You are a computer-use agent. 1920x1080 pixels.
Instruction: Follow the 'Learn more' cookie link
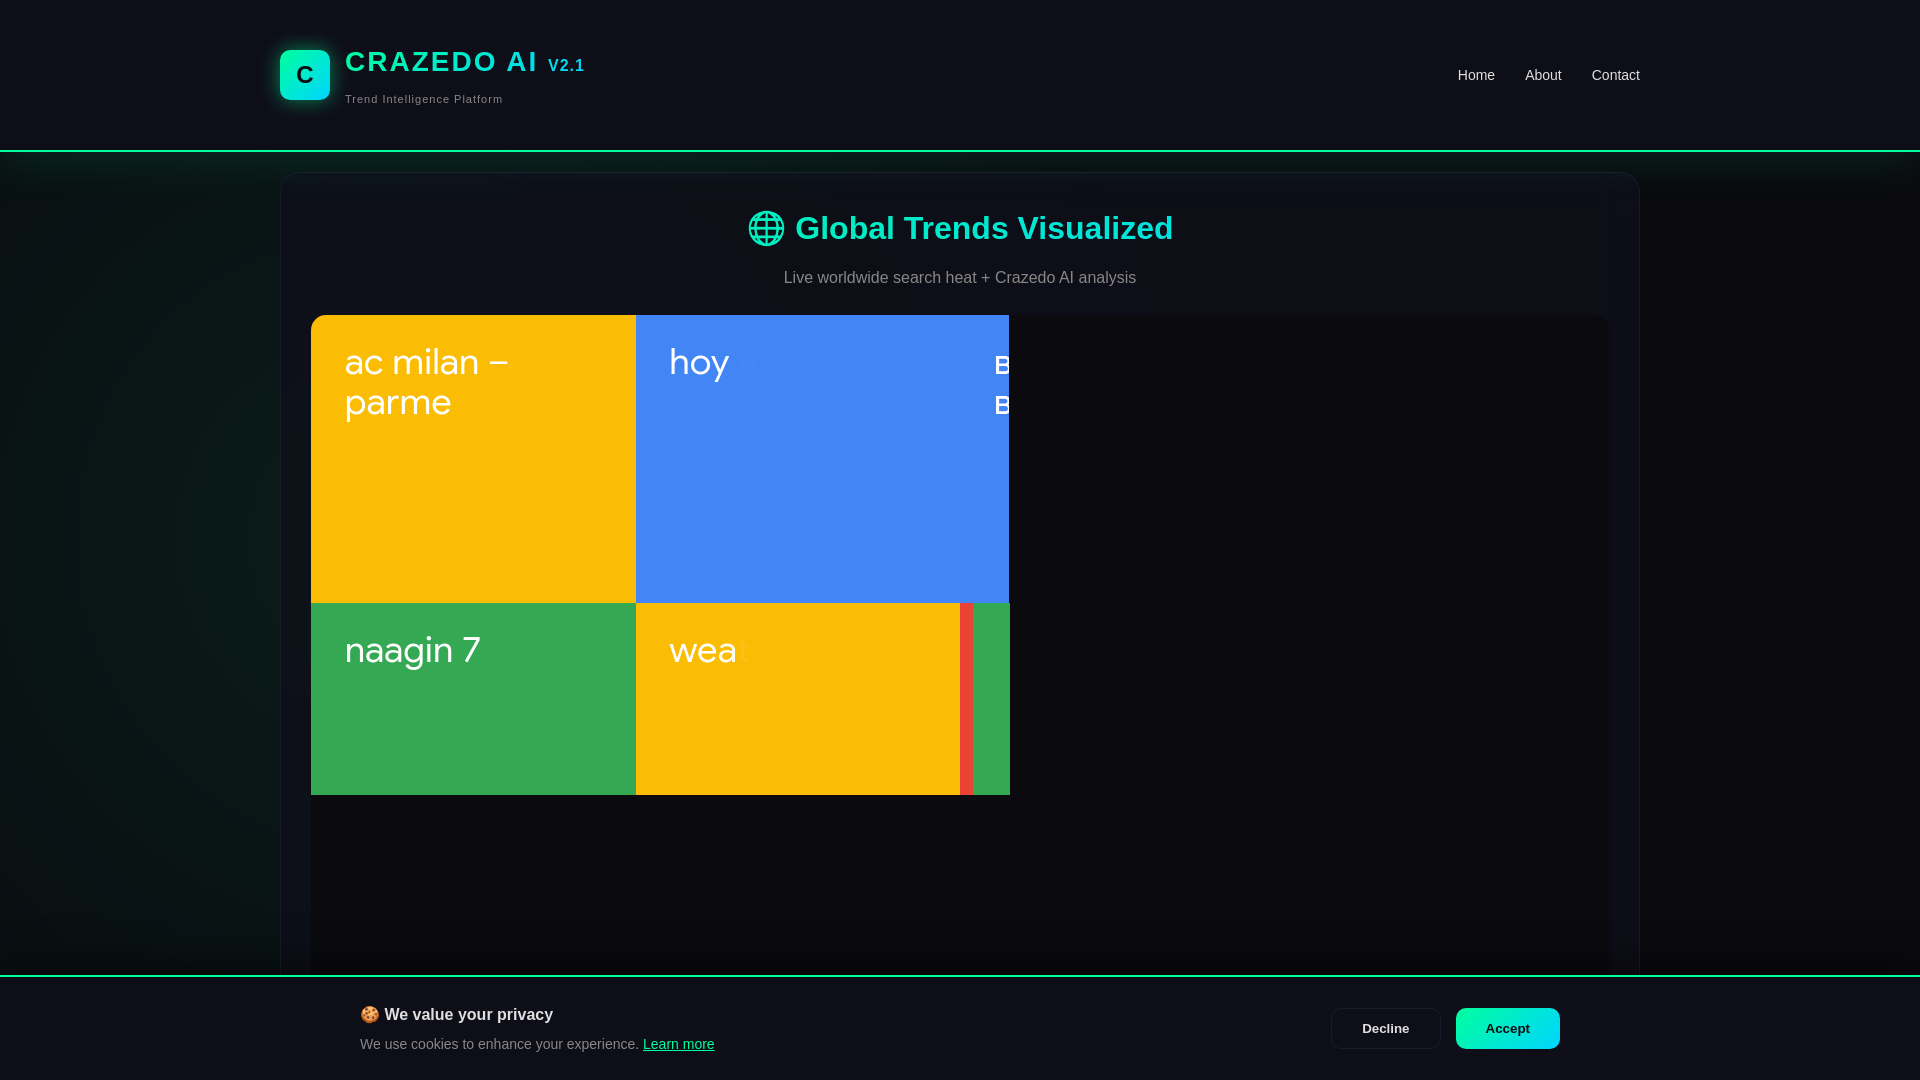click(x=678, y=1044)
